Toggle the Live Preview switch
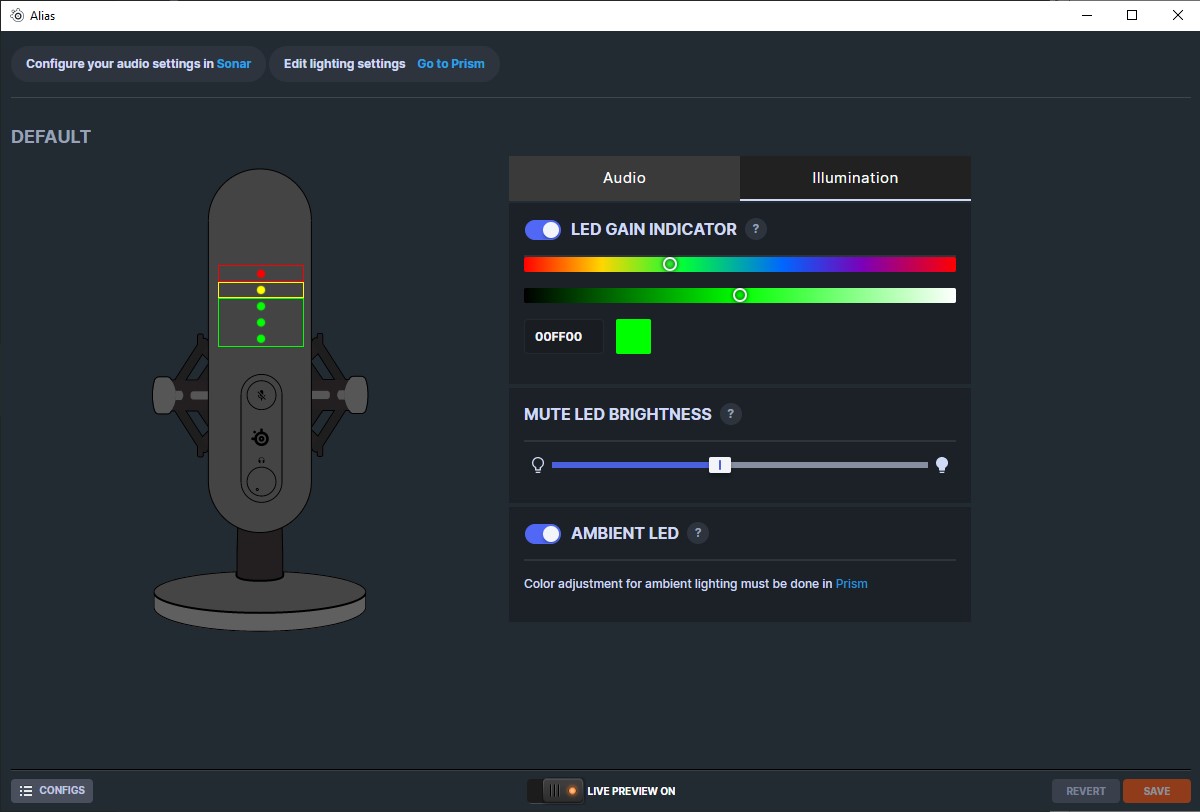The width and height of the screenshot is (1200, 812). 556,790
